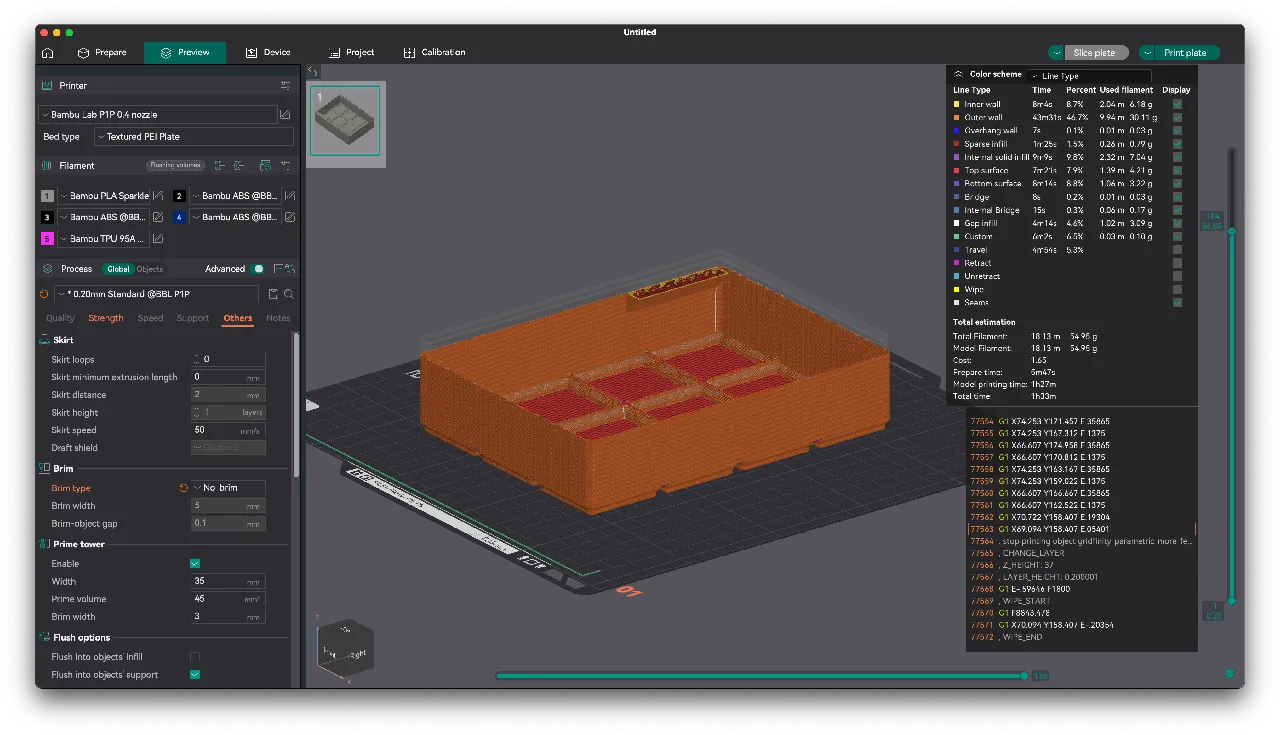Add a new filament with the plus icon

coord(219,165)
